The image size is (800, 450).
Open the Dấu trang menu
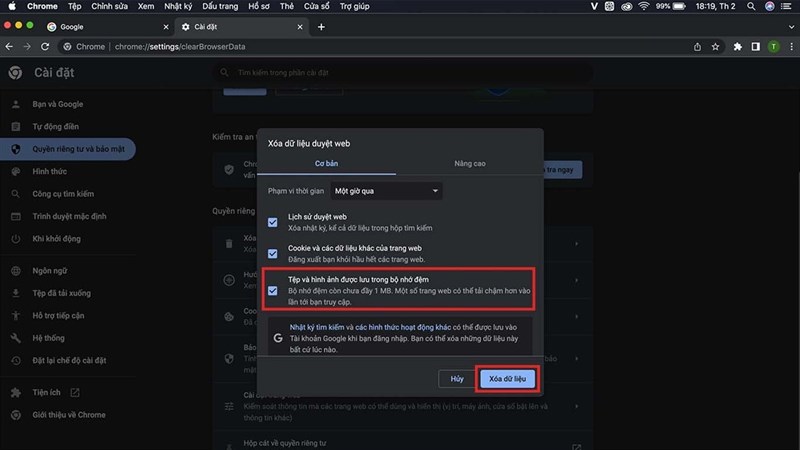(220, 6)
